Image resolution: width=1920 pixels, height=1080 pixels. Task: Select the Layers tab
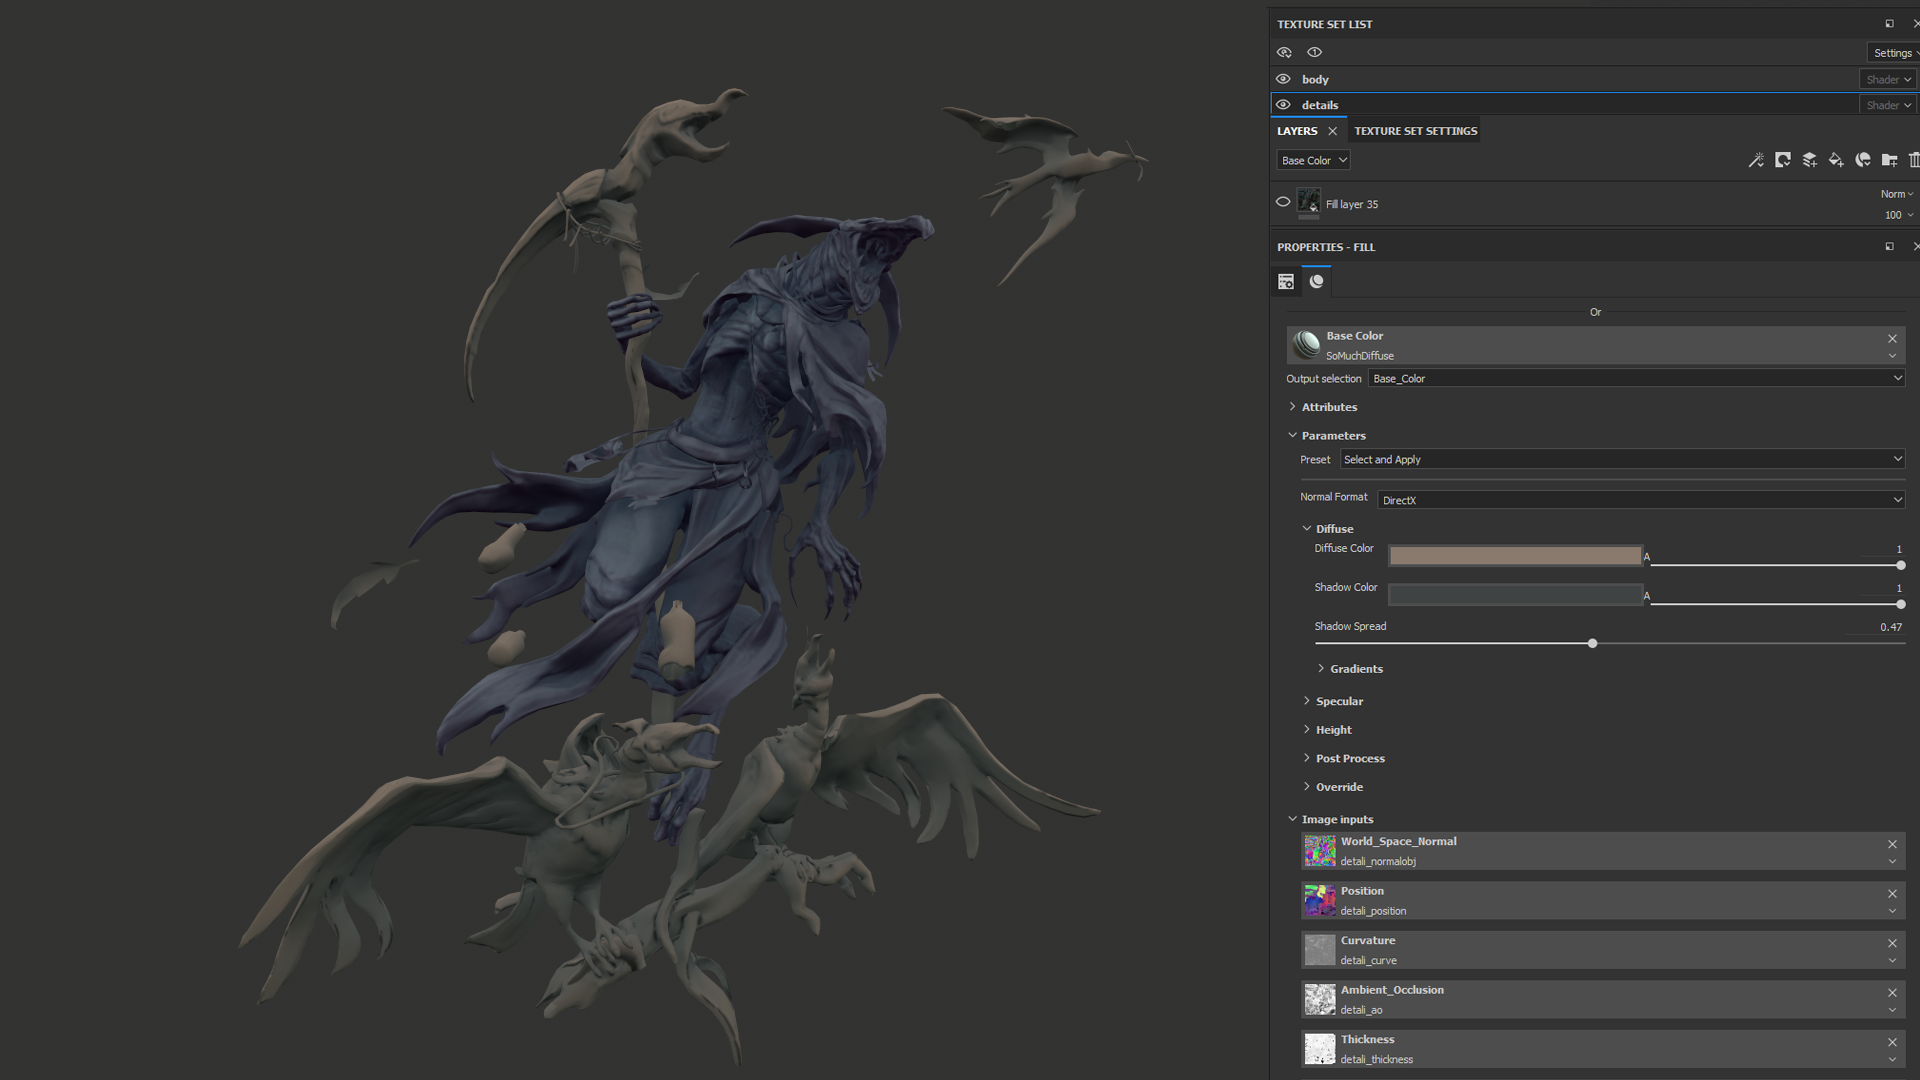tap(1297, 131)
